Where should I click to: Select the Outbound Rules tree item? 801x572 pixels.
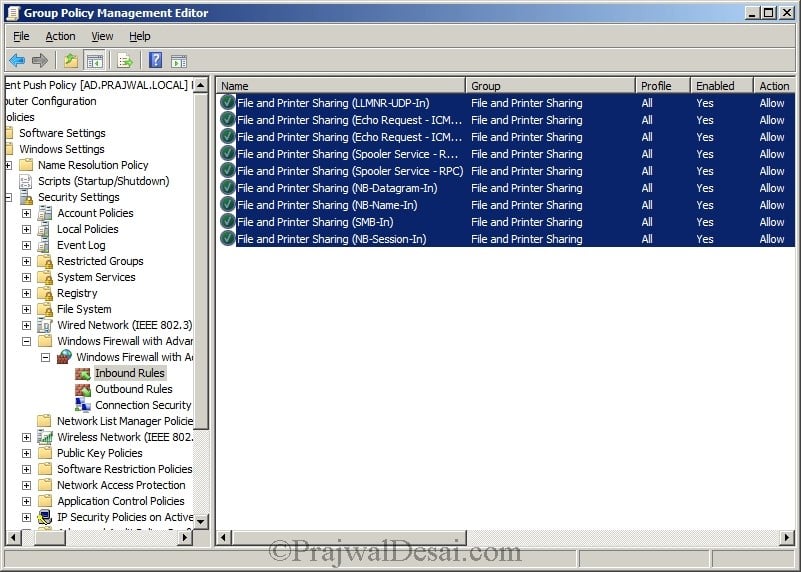tap(134, 389)
